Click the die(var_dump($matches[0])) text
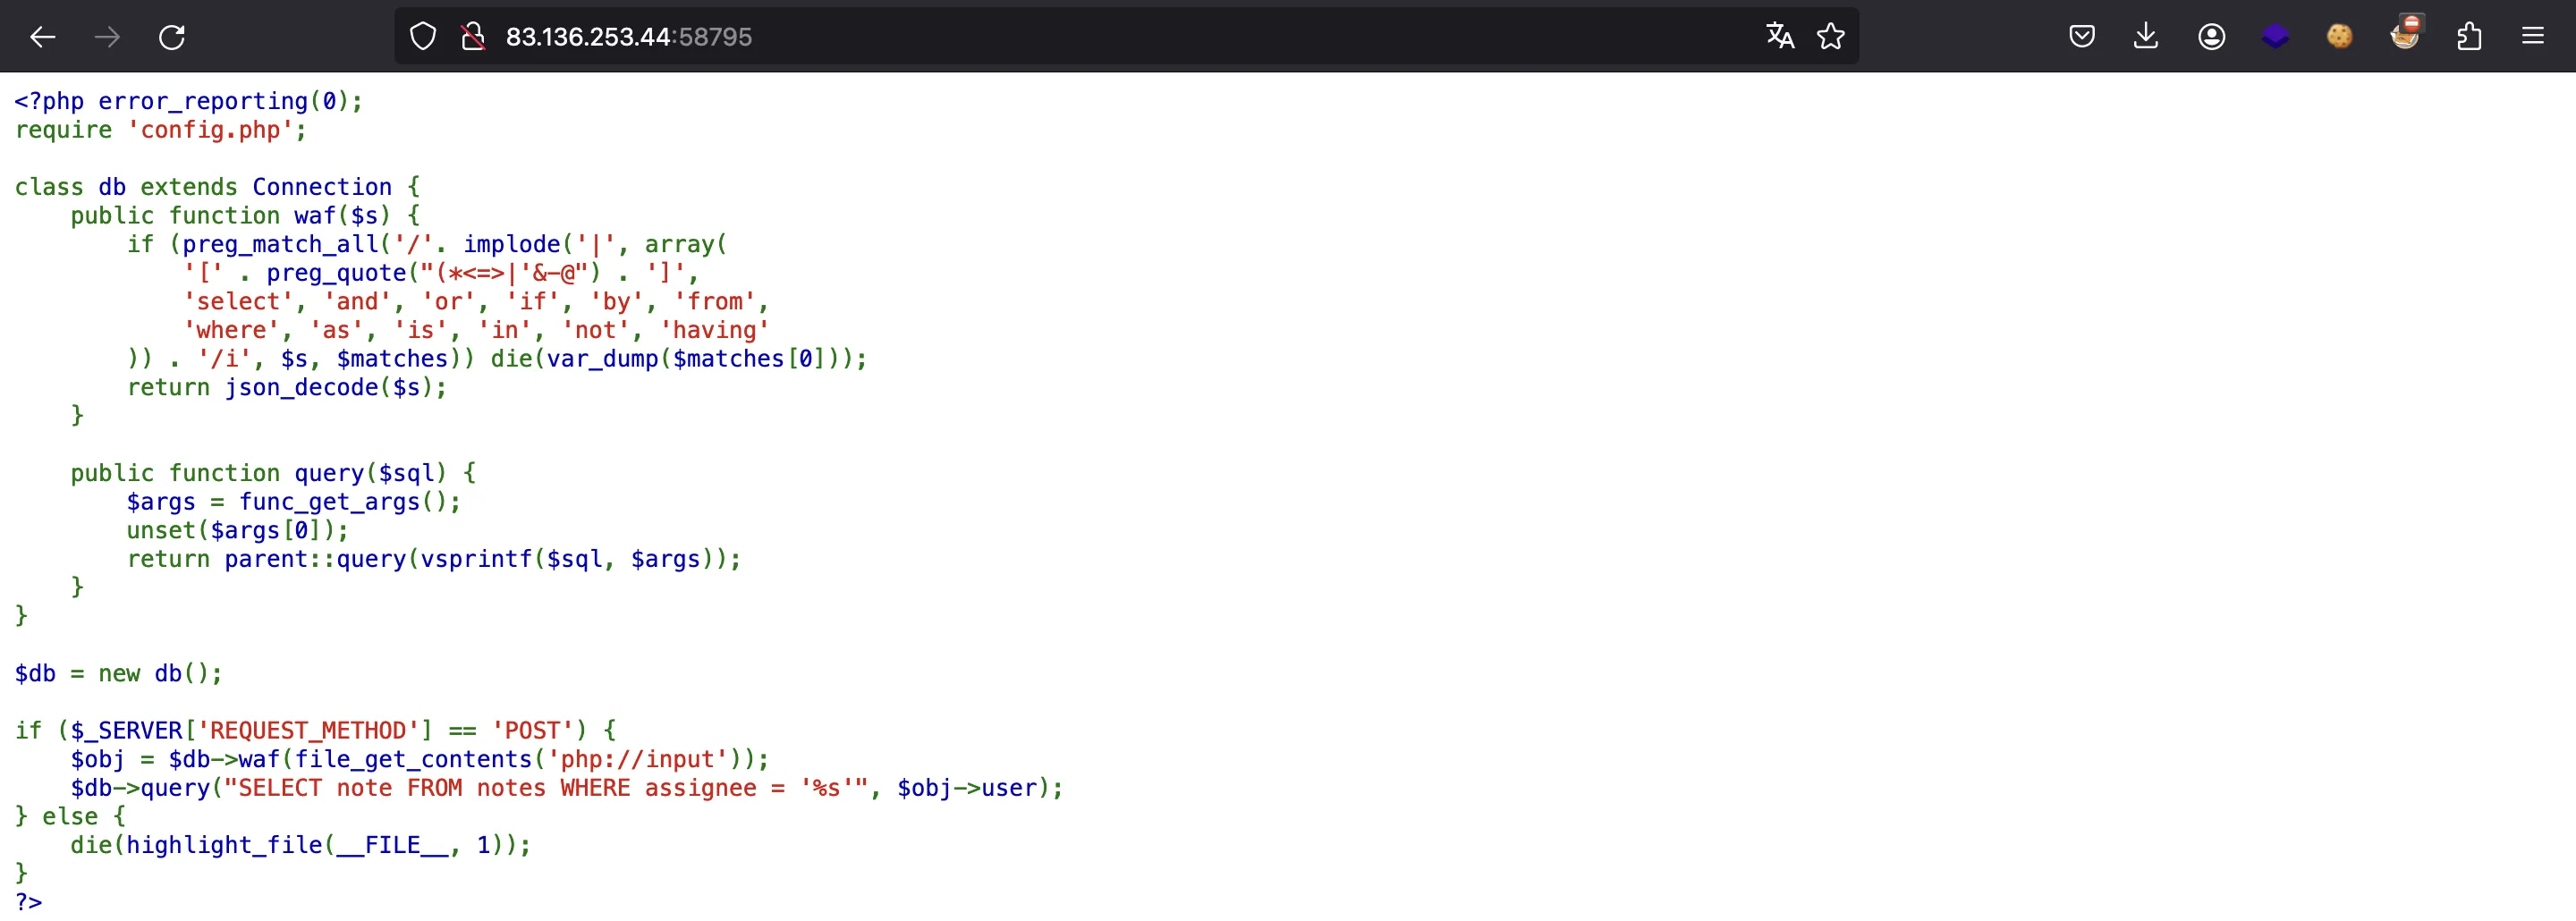 coord(679,359)
